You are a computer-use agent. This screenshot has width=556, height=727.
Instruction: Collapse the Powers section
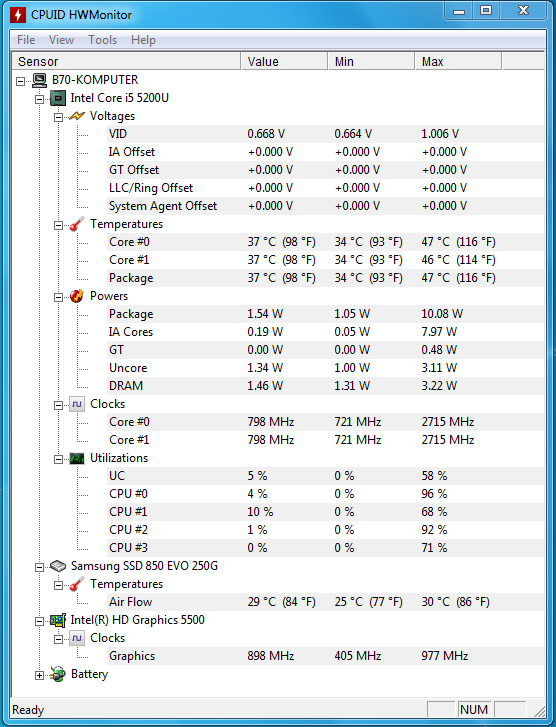tap(58, 297)
